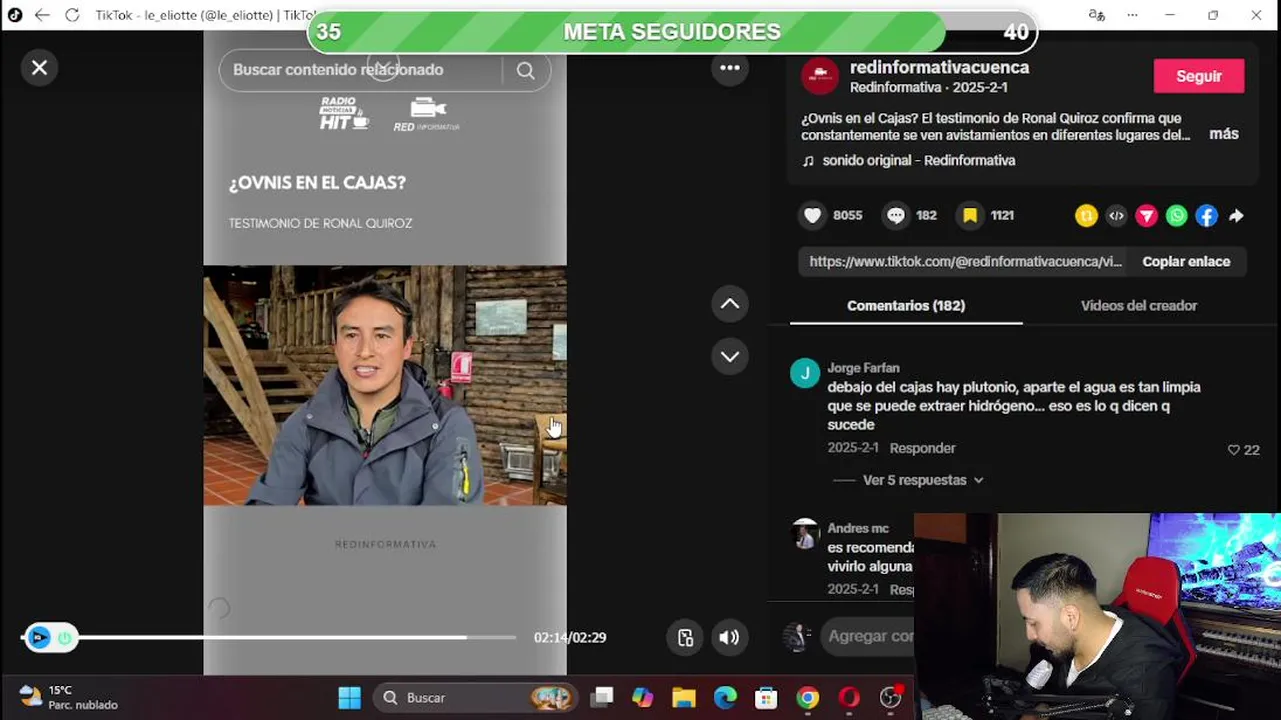Click the browser back arrow

point(42,15)
